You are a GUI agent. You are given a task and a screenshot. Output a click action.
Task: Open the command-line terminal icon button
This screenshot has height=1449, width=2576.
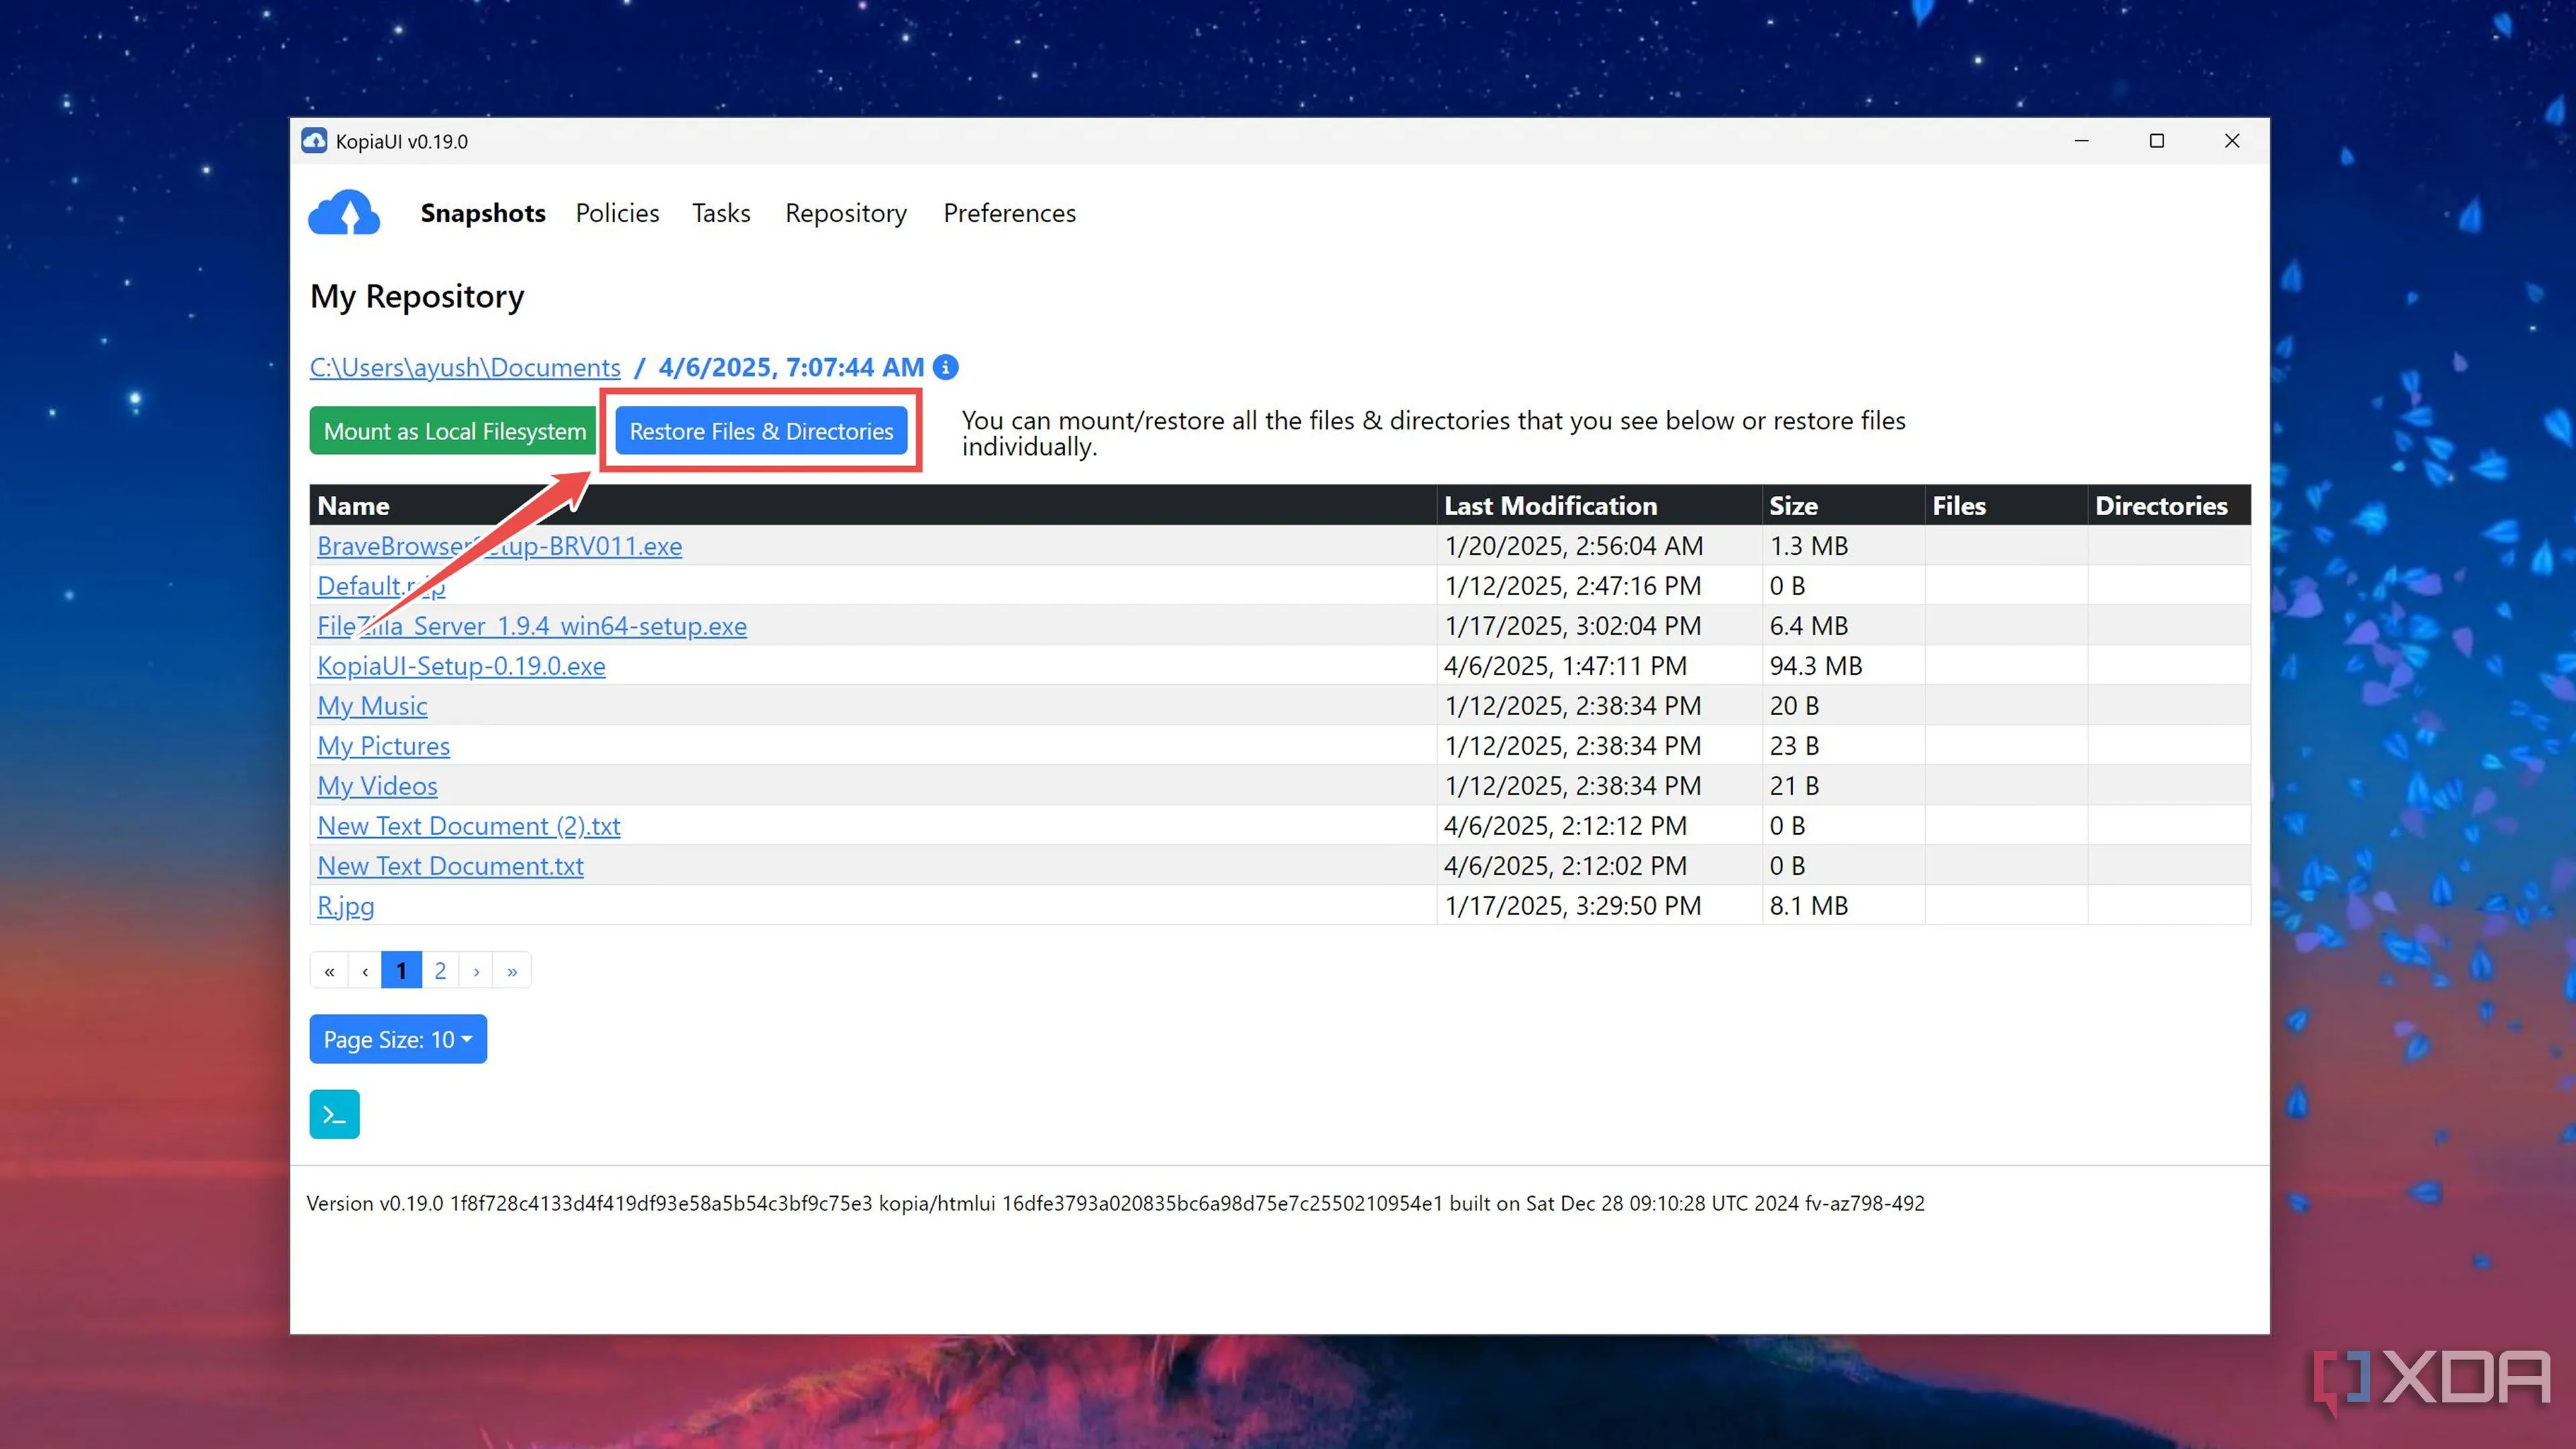tap(334, 1114)
